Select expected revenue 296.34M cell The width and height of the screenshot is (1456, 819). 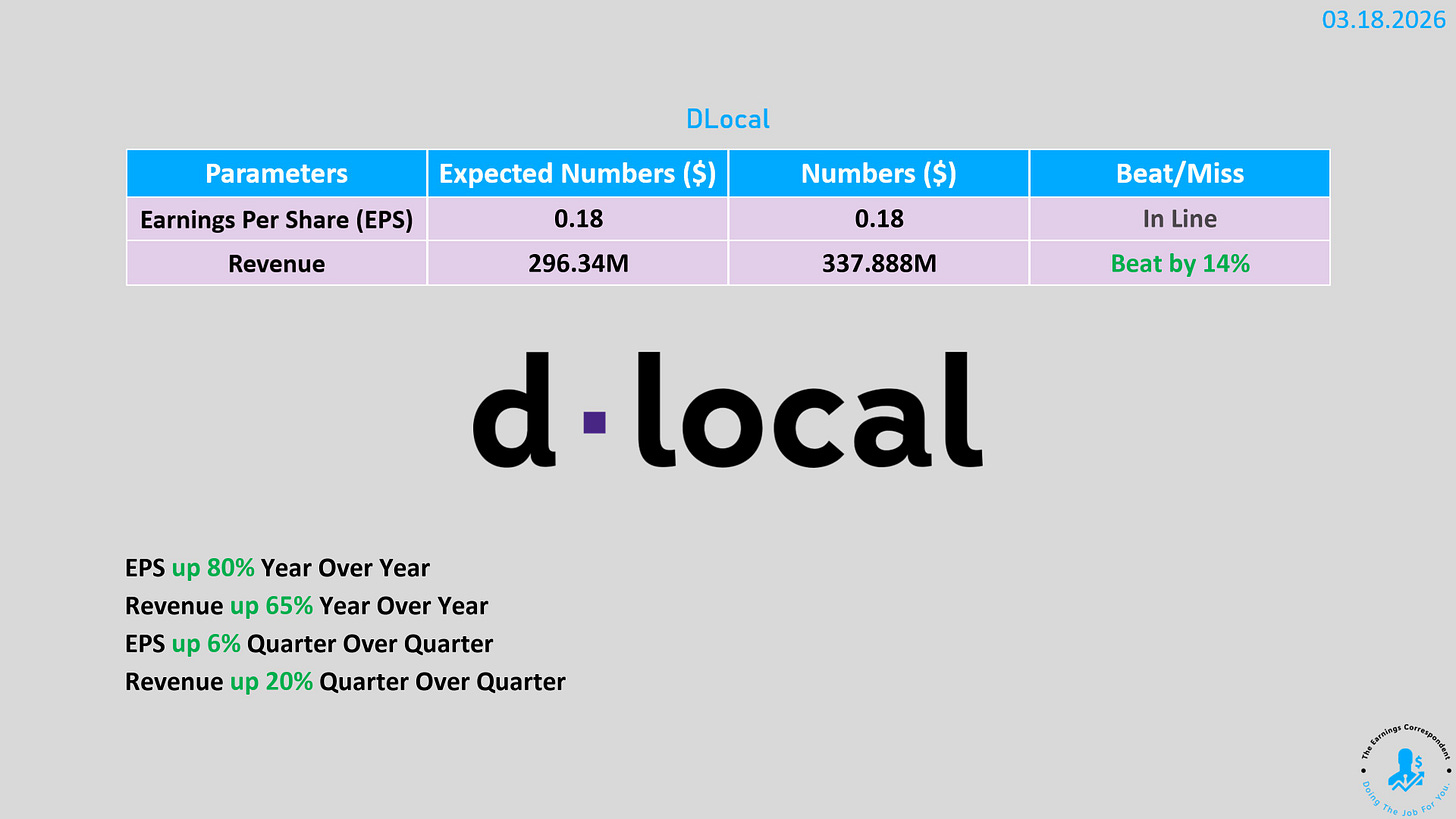coord(578,263)
